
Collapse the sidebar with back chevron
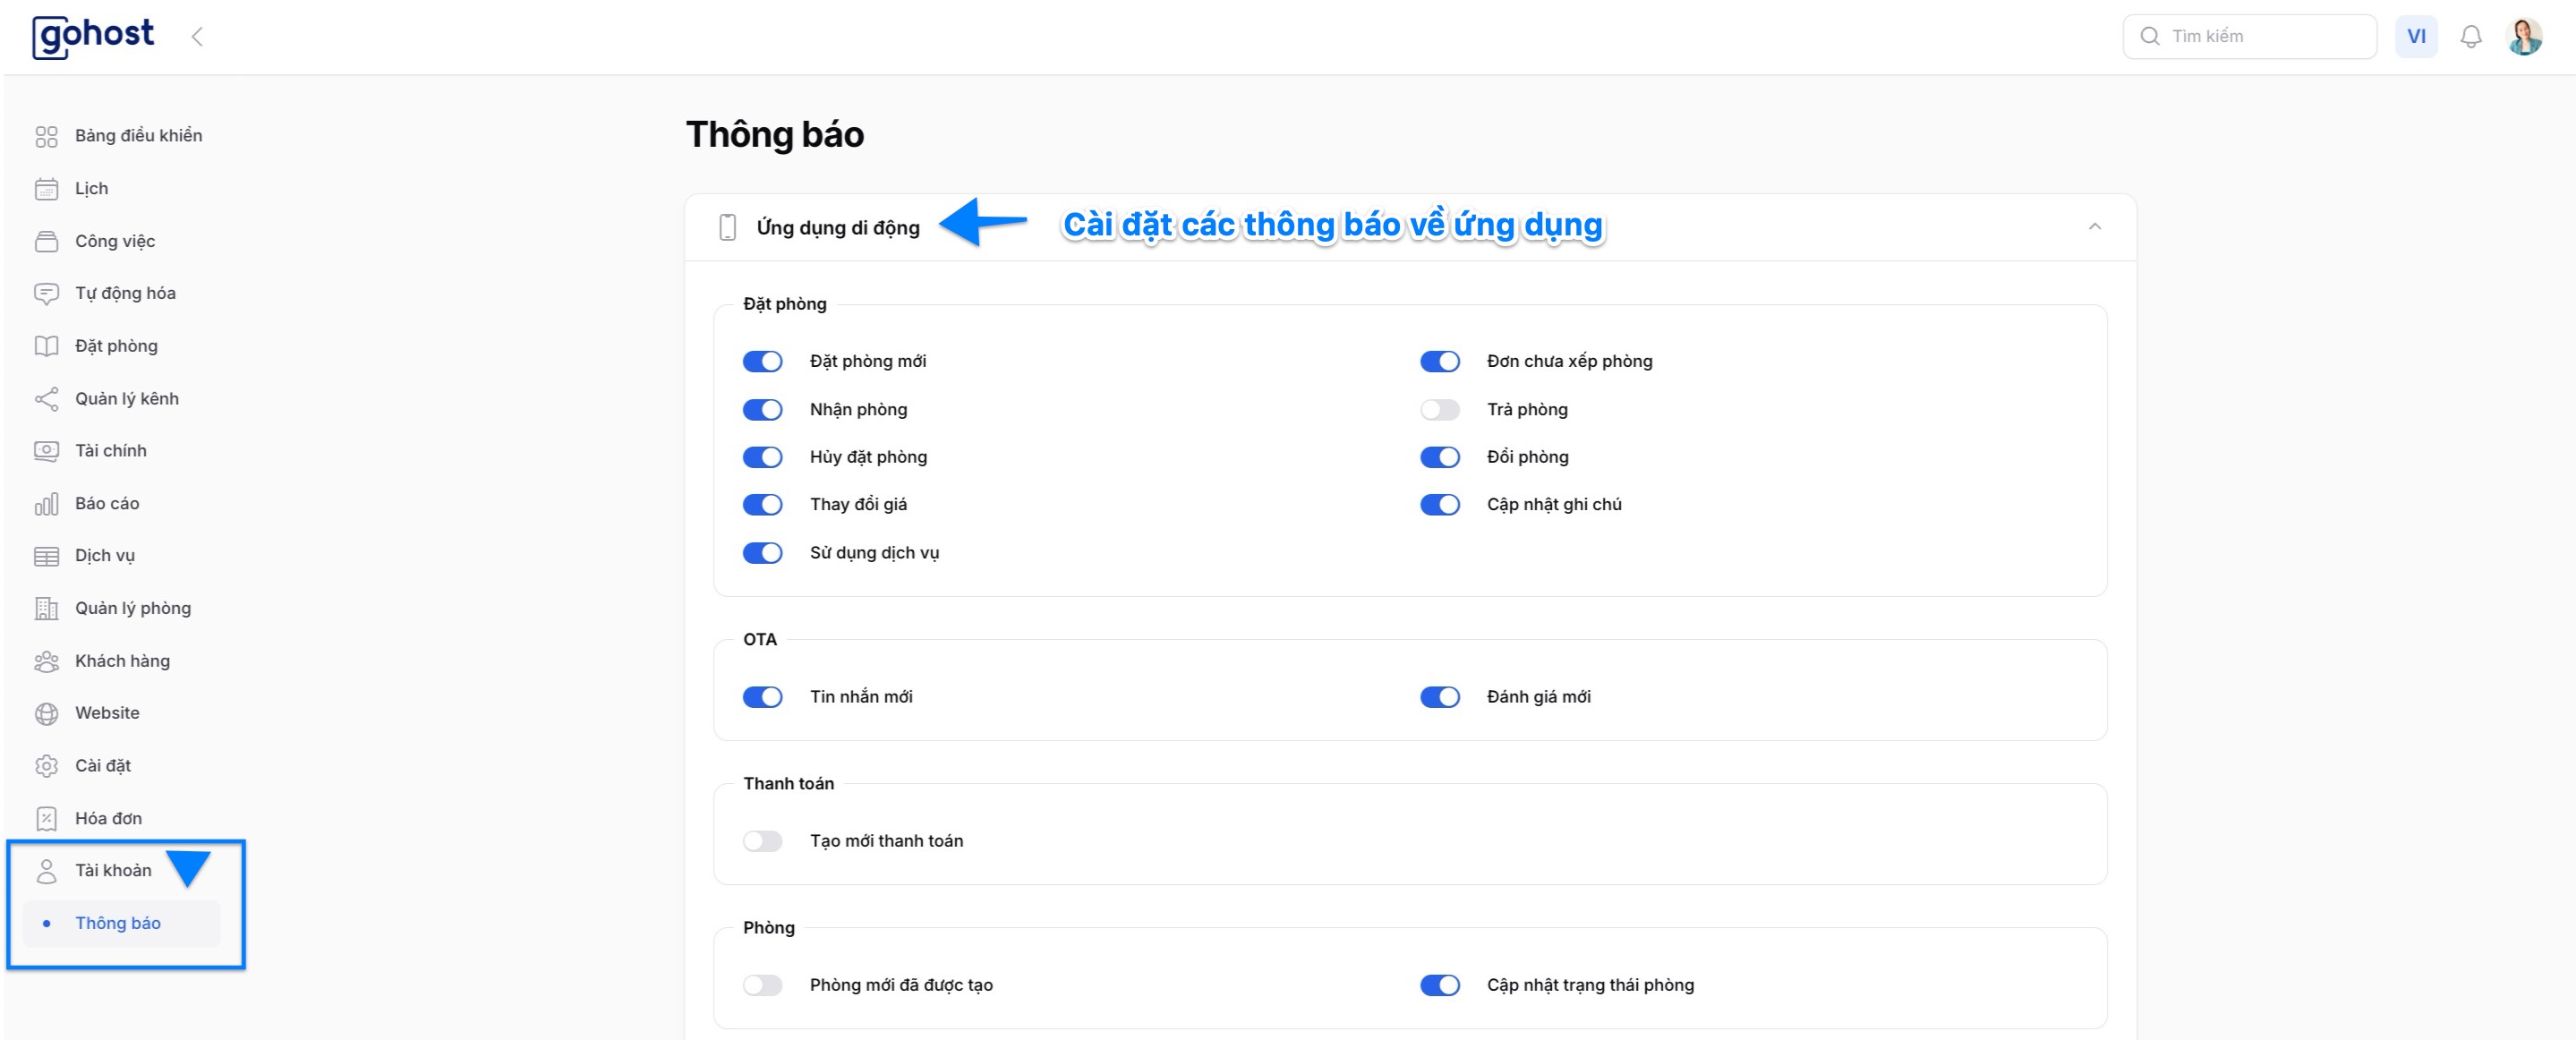(197, 37)
